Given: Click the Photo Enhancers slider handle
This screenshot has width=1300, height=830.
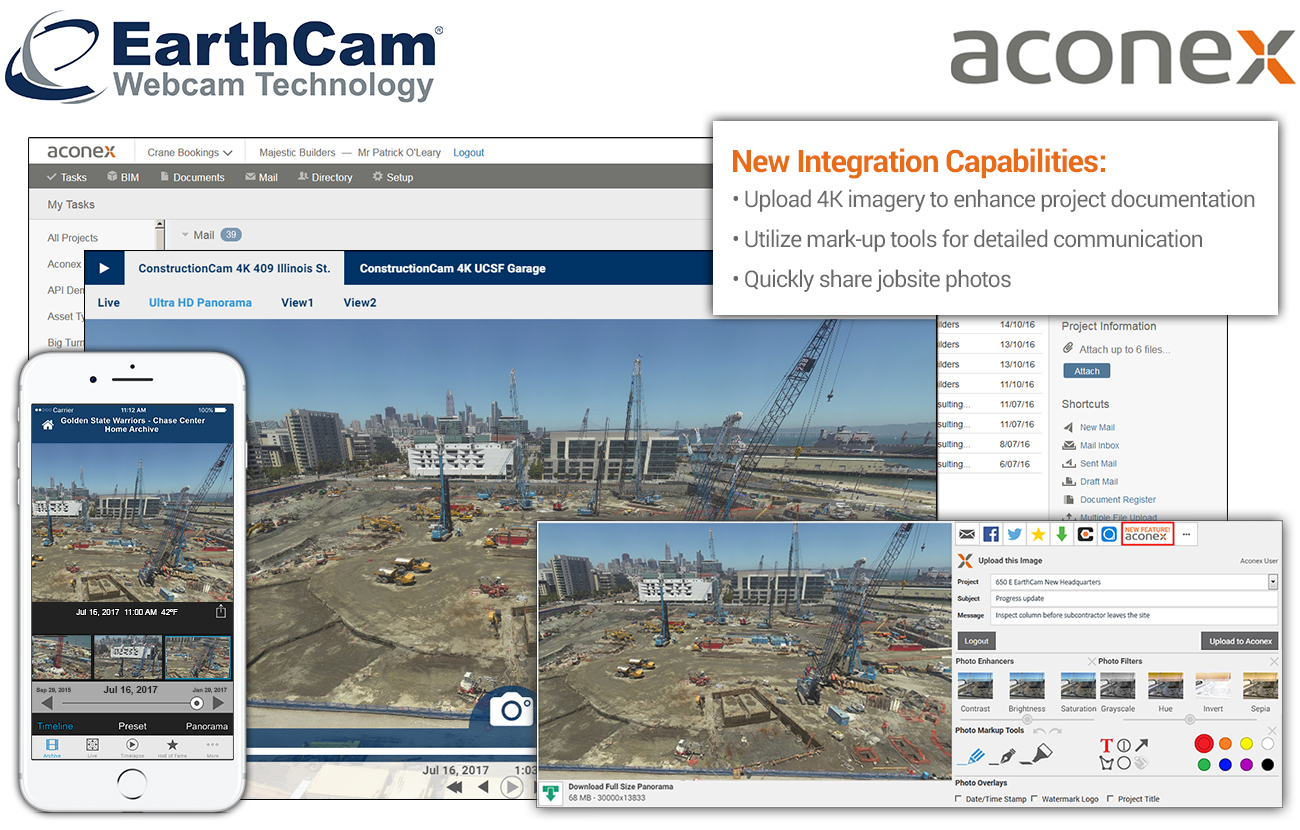Looking at the screenshot, I should (1027, 719).
